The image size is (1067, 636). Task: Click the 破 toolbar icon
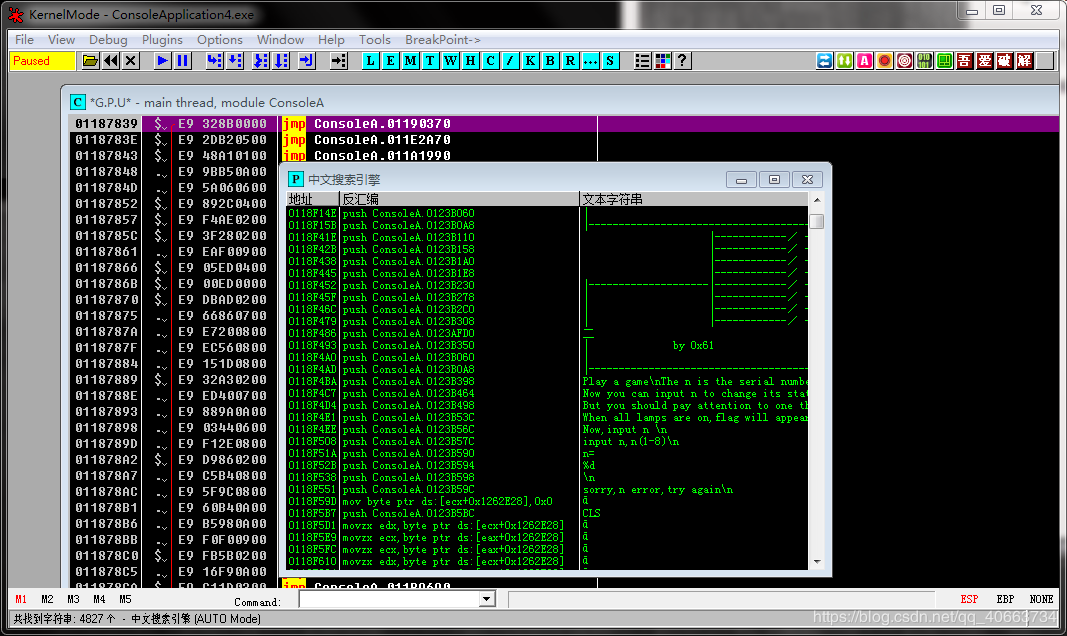click(1004, 61)
